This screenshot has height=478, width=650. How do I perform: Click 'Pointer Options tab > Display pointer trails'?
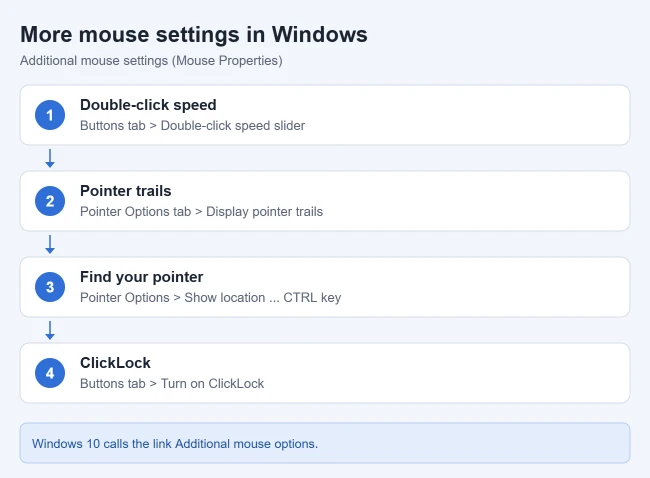tap(201, 211)
